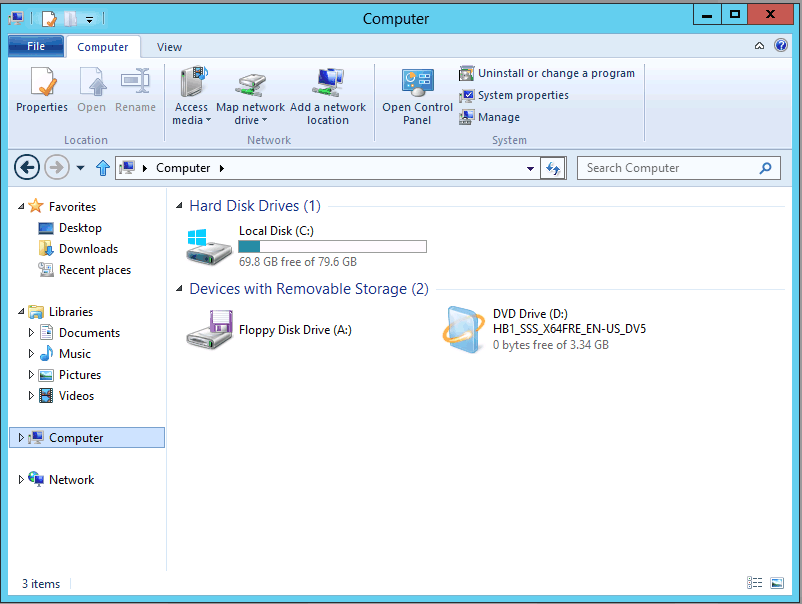The image size is (802, 604).
Task: Select the DVD Drive (D:) icon
Action: click(465, 329)
